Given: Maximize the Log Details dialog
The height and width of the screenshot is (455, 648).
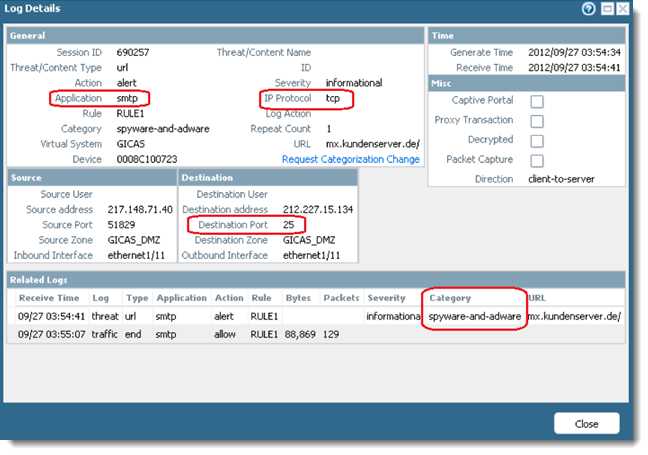Looking at the screenshot, I should click(x=605, y=9).
